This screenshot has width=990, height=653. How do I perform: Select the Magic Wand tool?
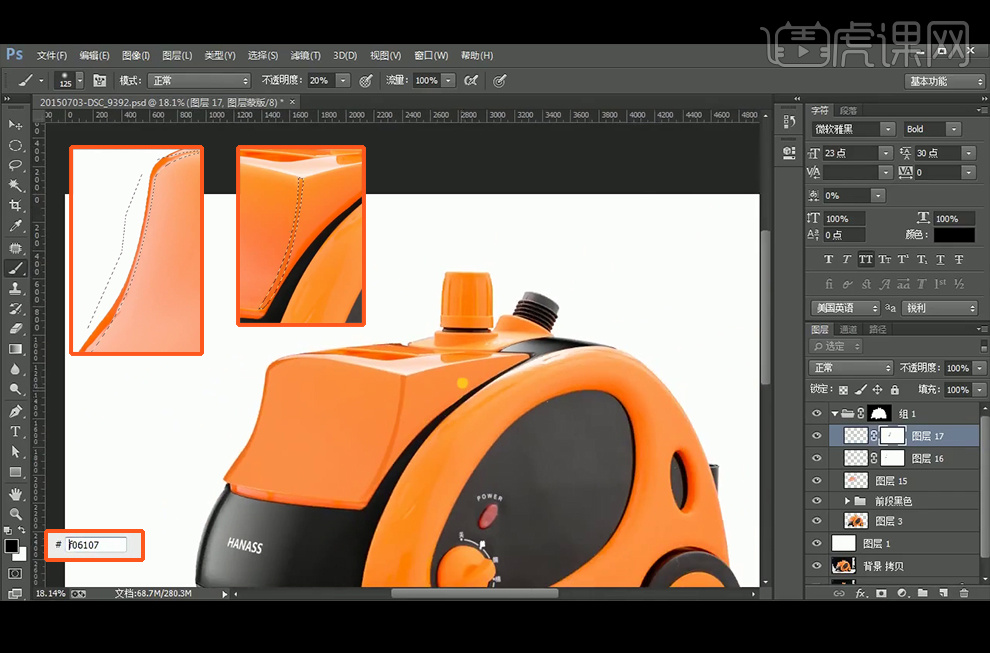tap(15, 185)
